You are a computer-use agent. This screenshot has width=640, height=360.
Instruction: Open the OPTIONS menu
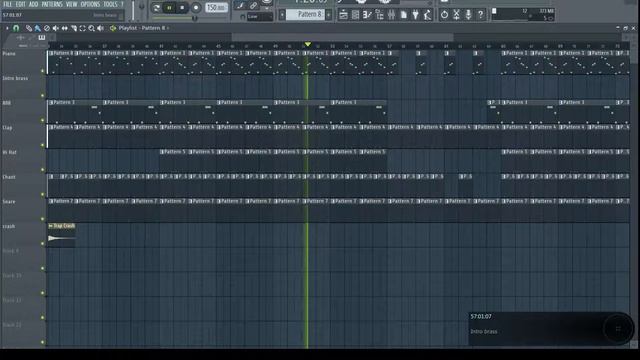(x=90, y=4)
